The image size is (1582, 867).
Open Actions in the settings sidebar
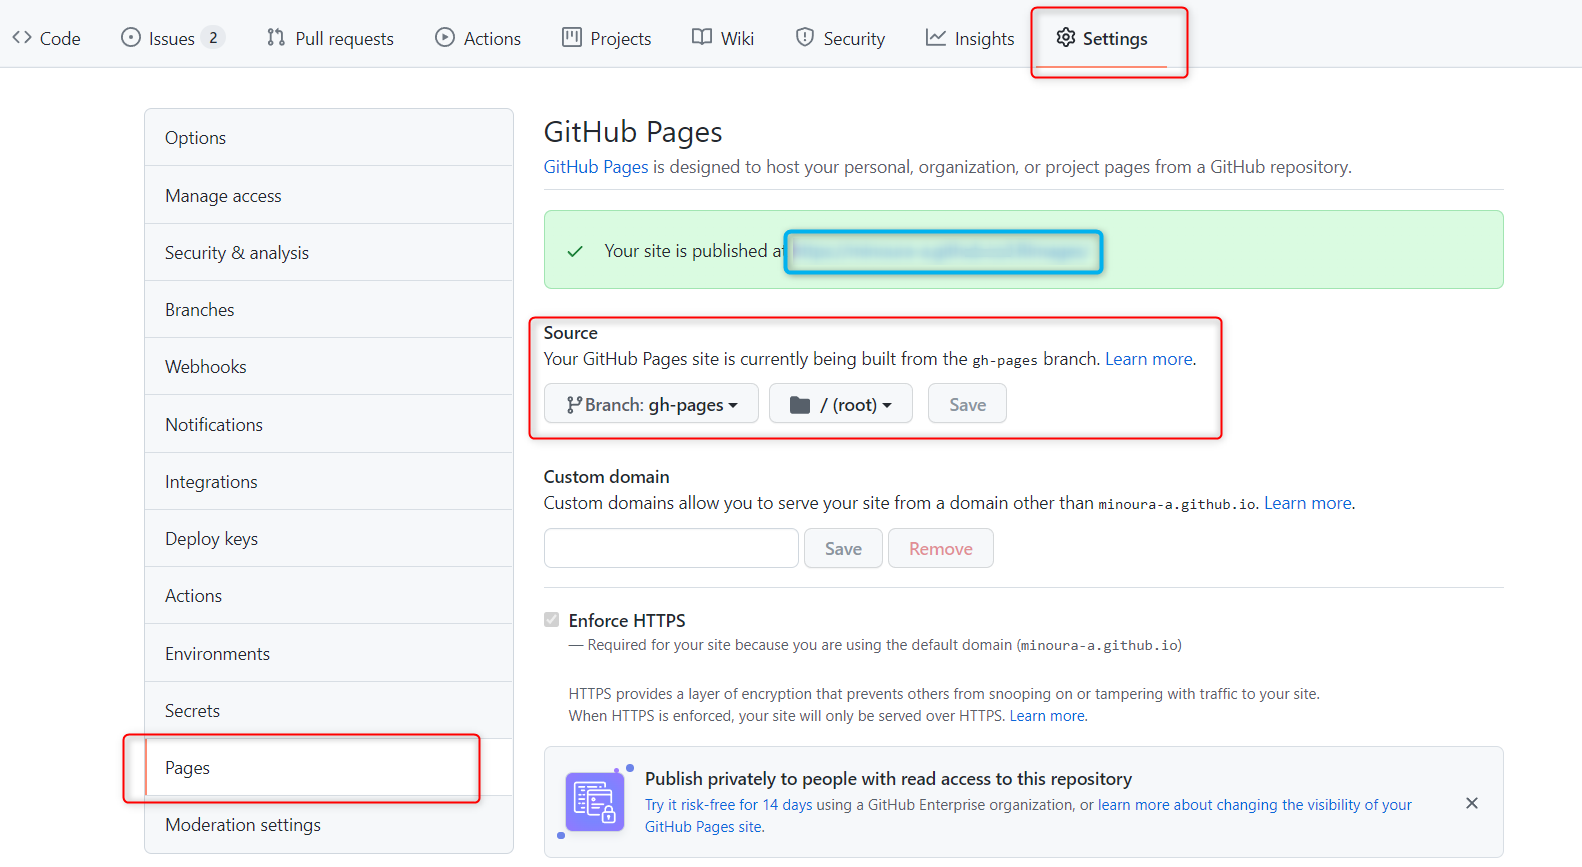329,596
